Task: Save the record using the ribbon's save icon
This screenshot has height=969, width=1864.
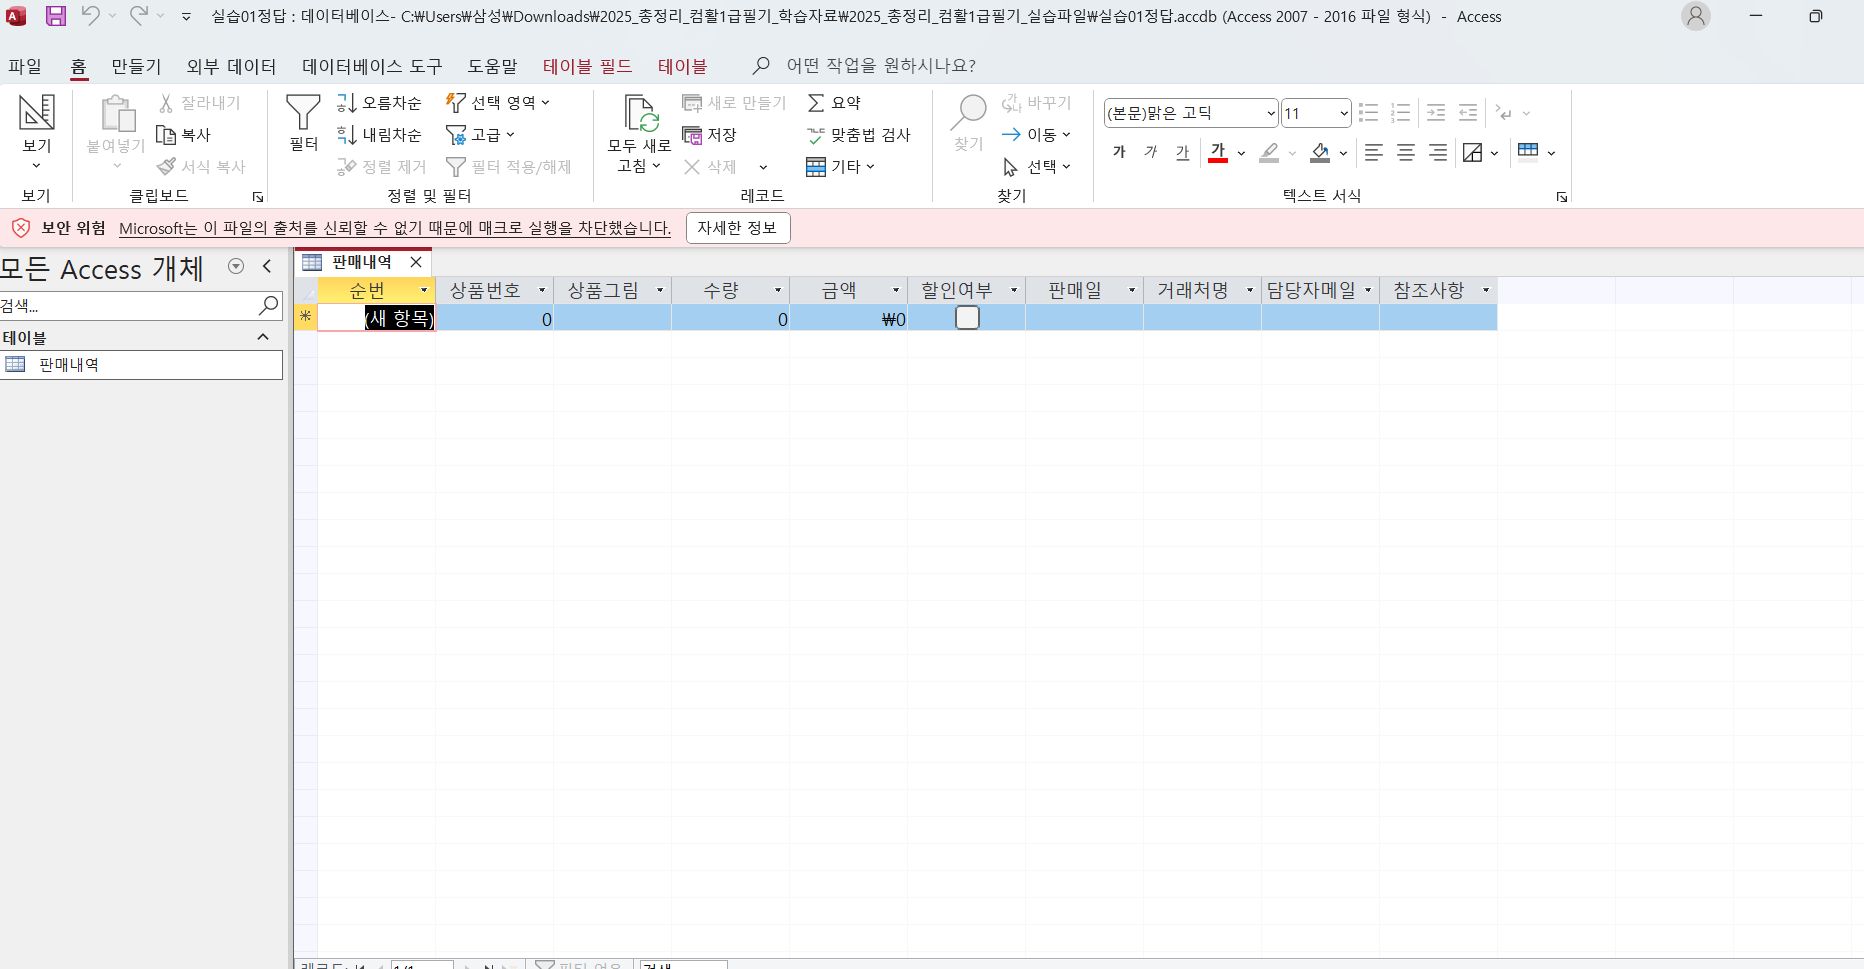Action: tap(709, 135)
